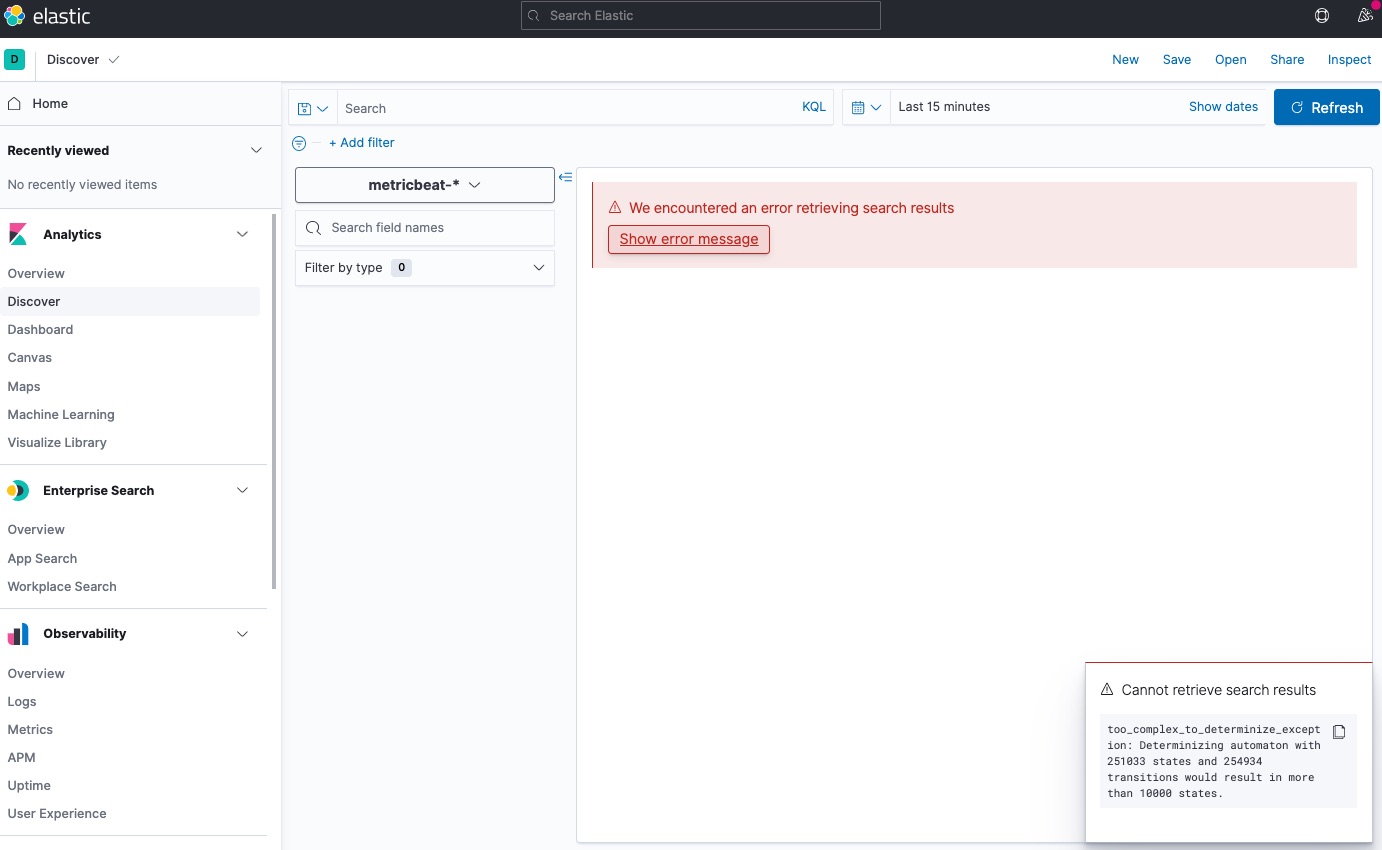Collapse the Analytics section
Screen dimensions: 1382x850
243,234
